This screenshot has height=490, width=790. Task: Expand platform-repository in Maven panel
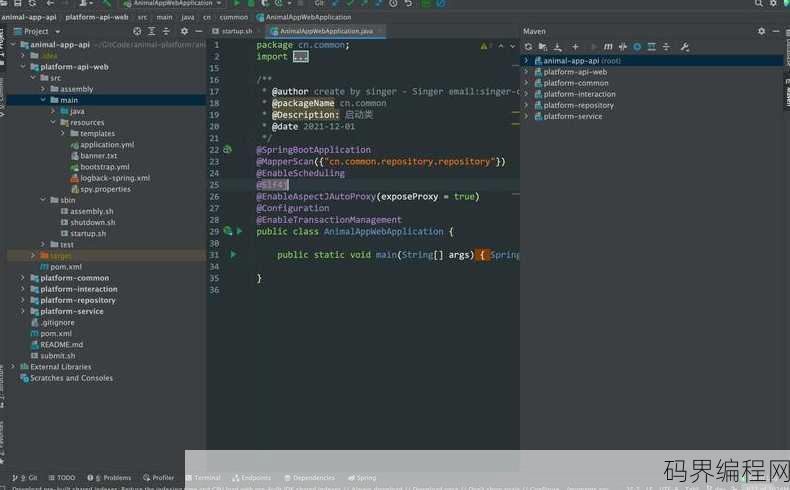coord(526,105)
